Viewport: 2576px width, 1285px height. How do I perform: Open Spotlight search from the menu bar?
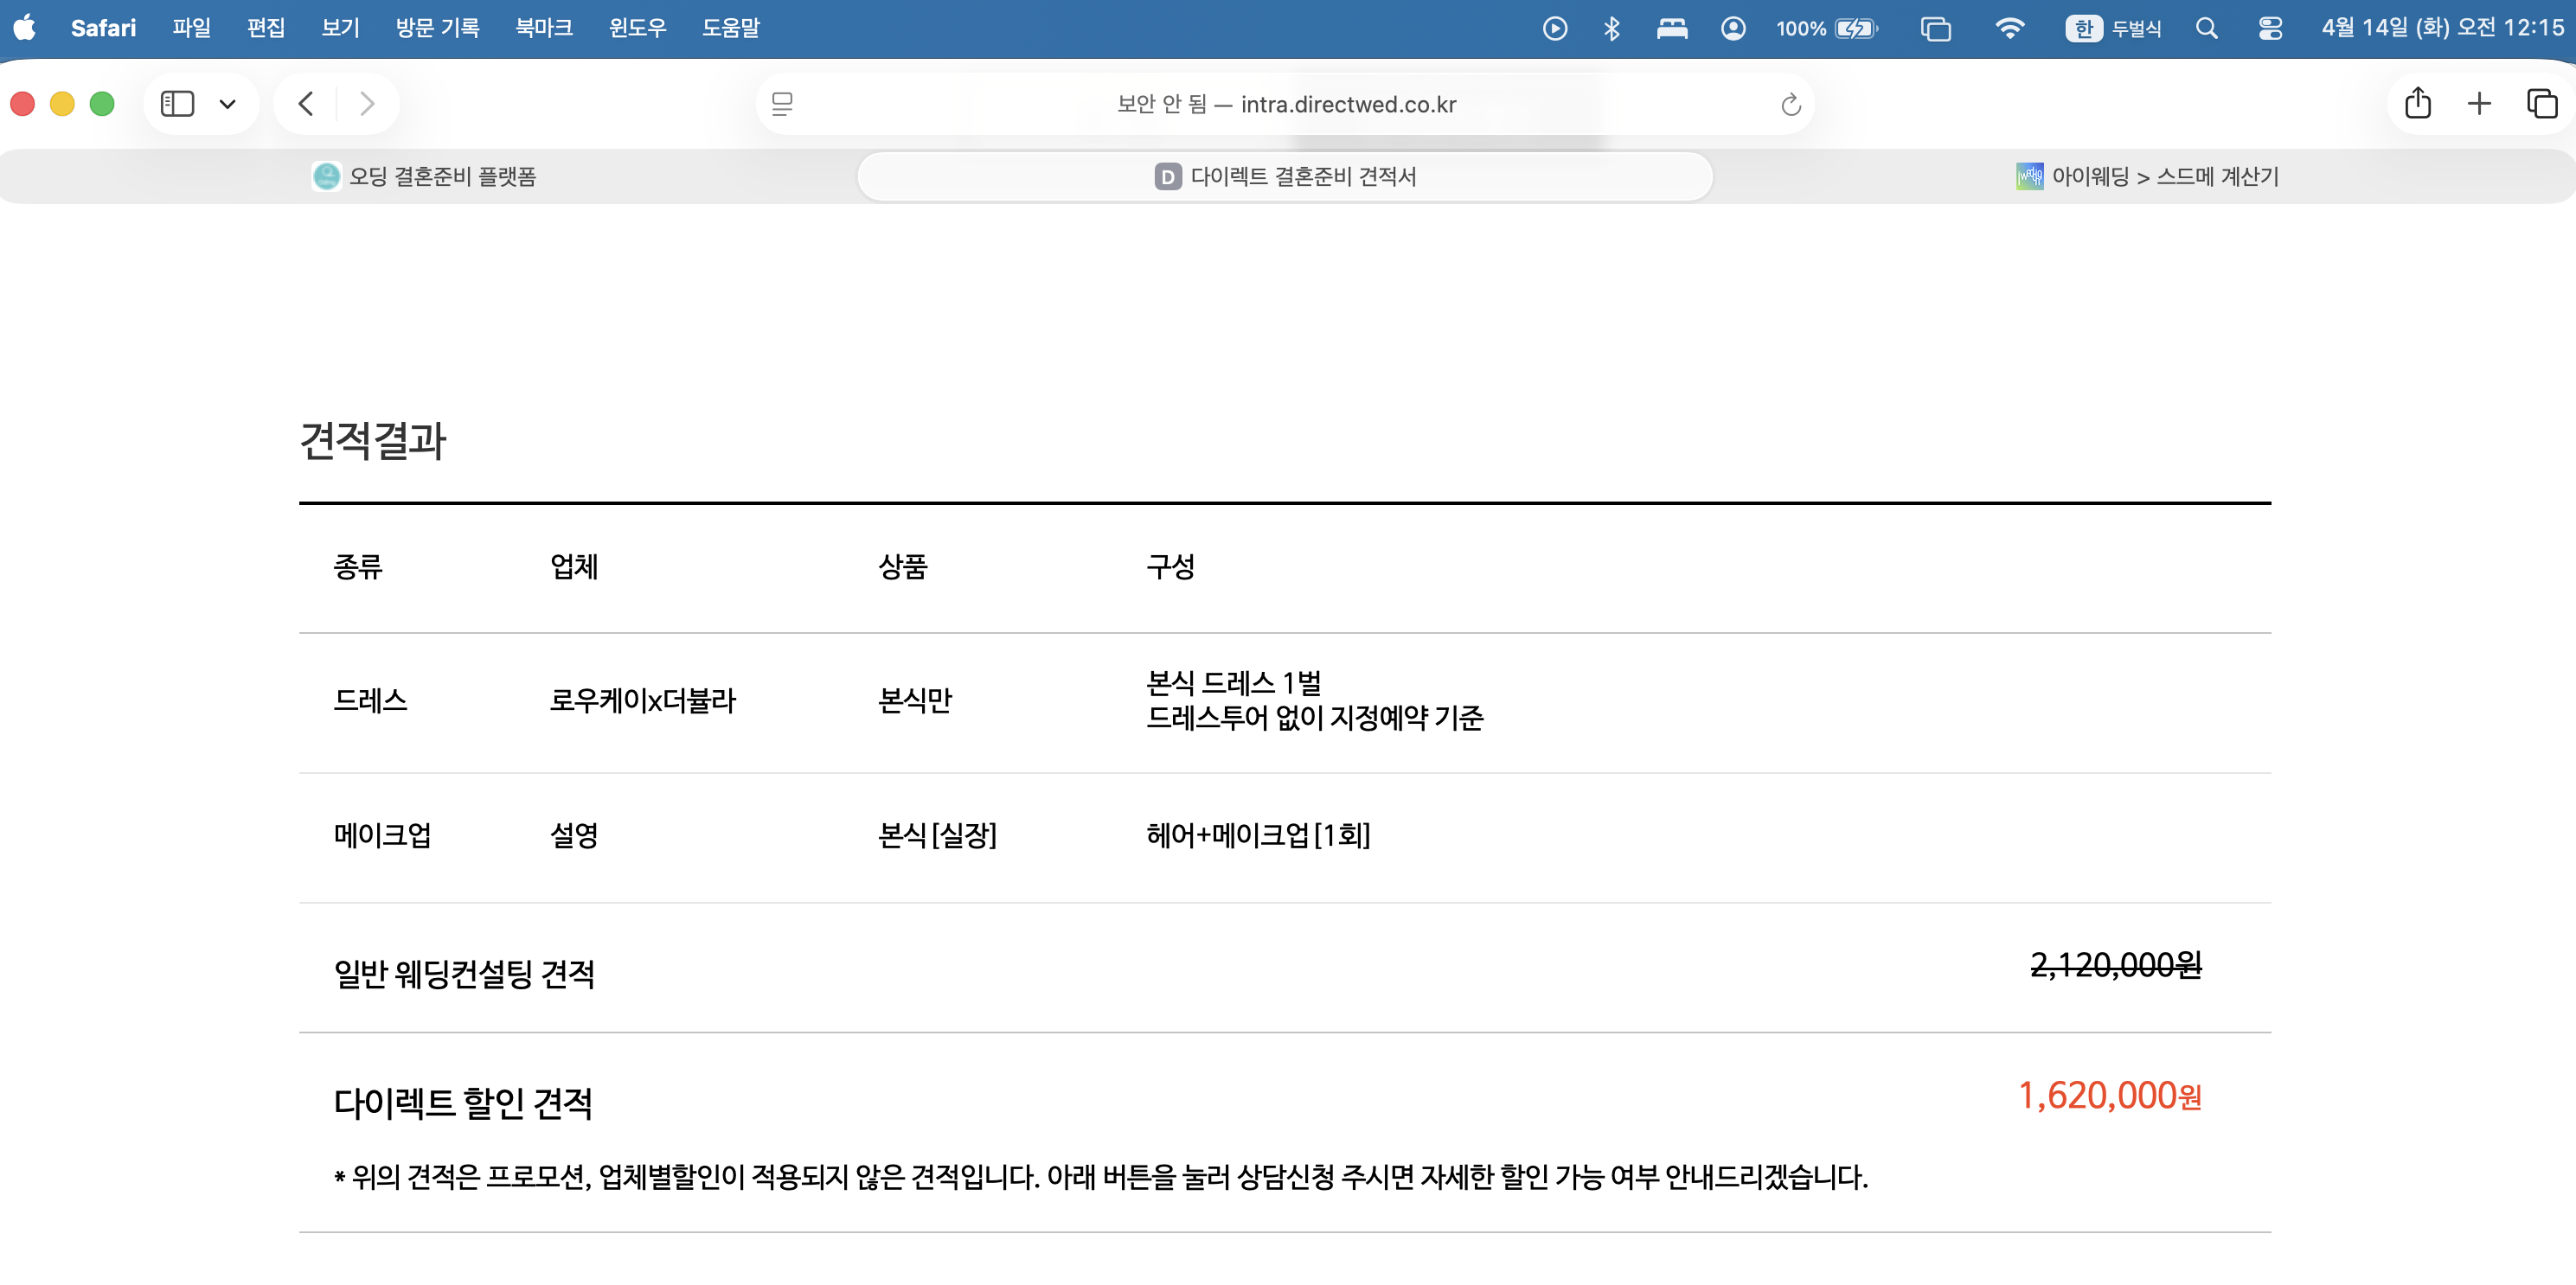coord(2206,28)
